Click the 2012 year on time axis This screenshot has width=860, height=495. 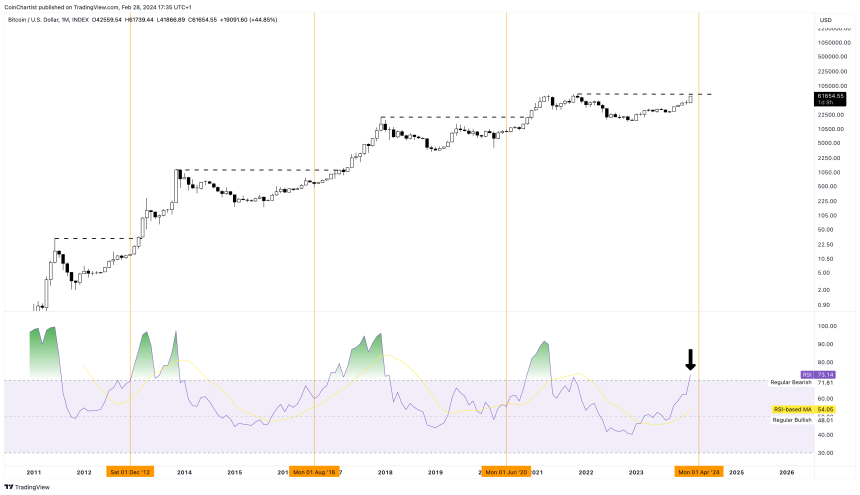pyautogui.click(x=84, y=473)
